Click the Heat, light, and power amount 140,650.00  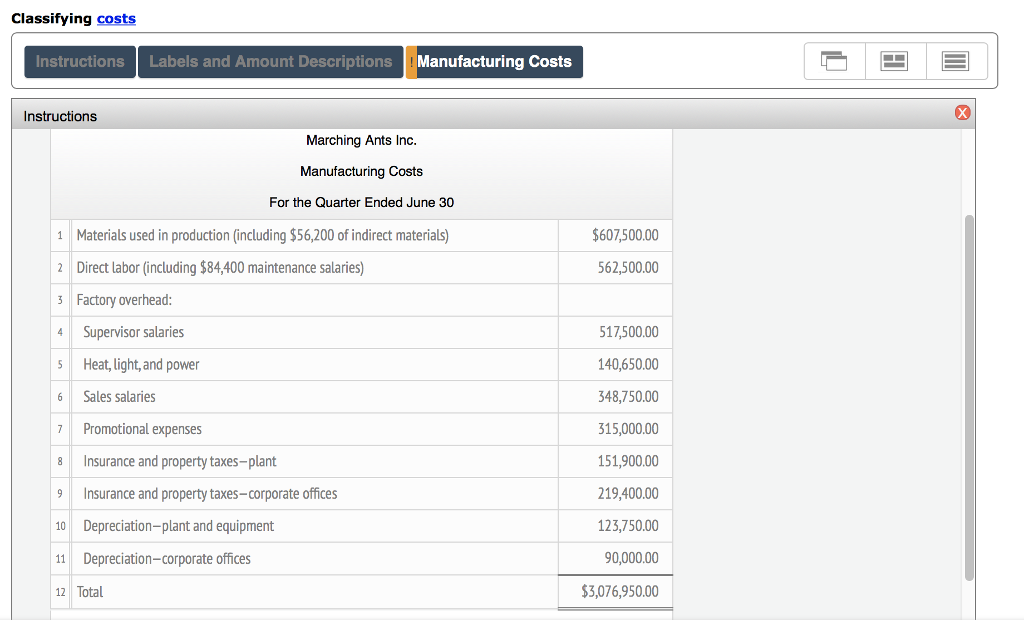pyautogui.click(x=627, y=365)
